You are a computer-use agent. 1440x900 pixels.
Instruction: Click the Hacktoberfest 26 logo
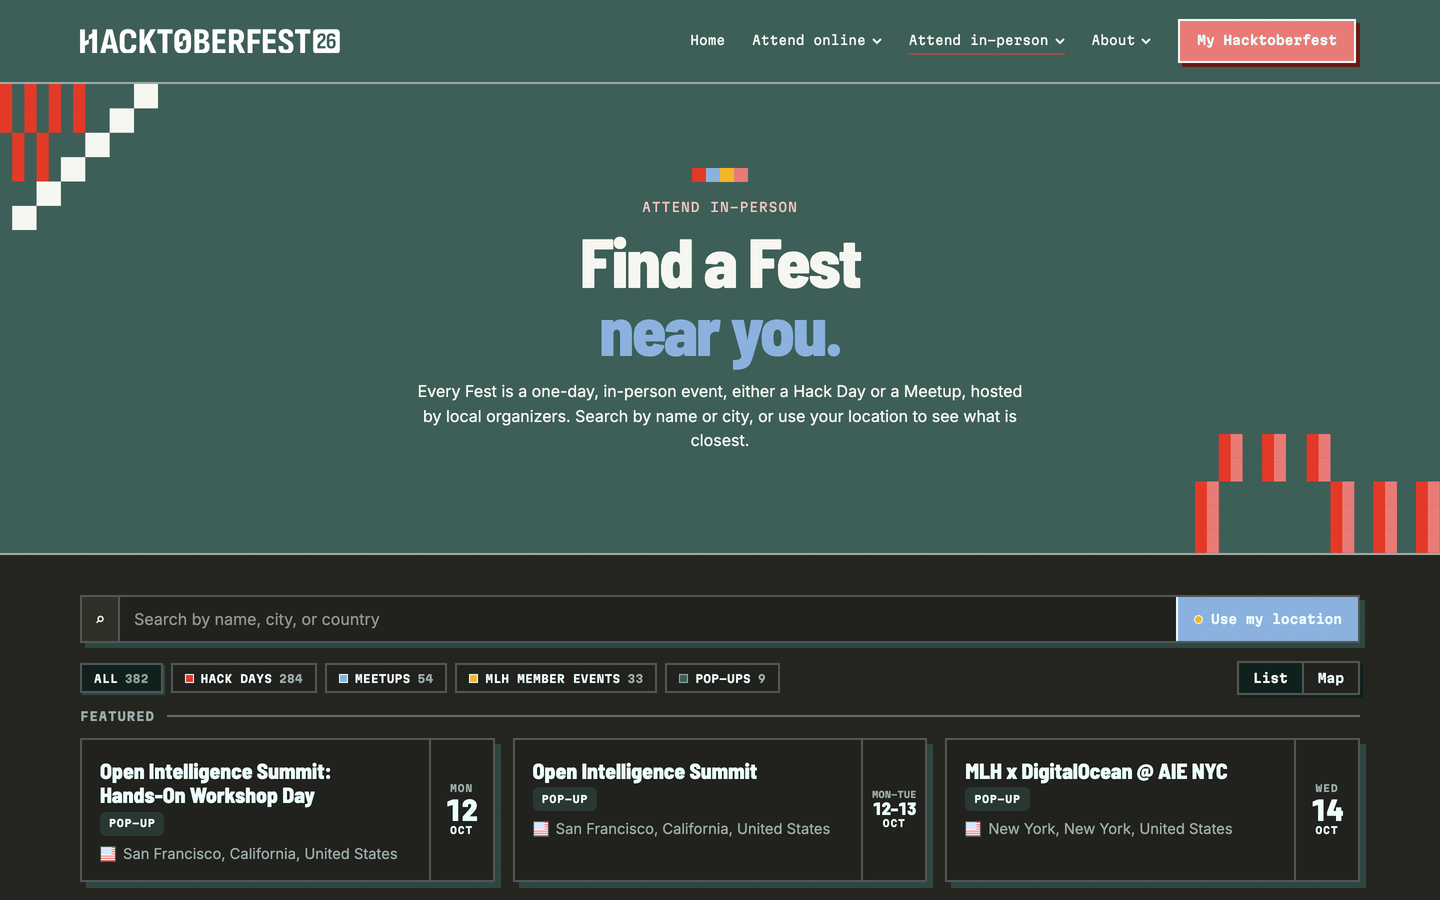pyautogui.click(x=210, y=41)
